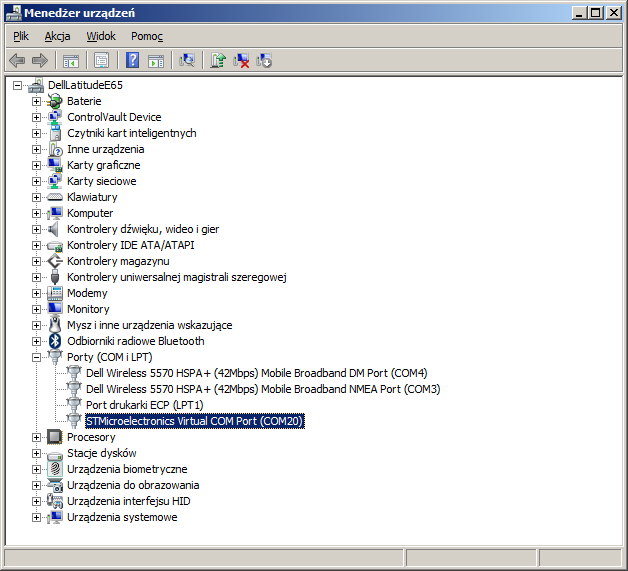Expand the Odbiorniki radiowe Bluetooth node
This screenshot has height=571, width=628.
[36, 342]
